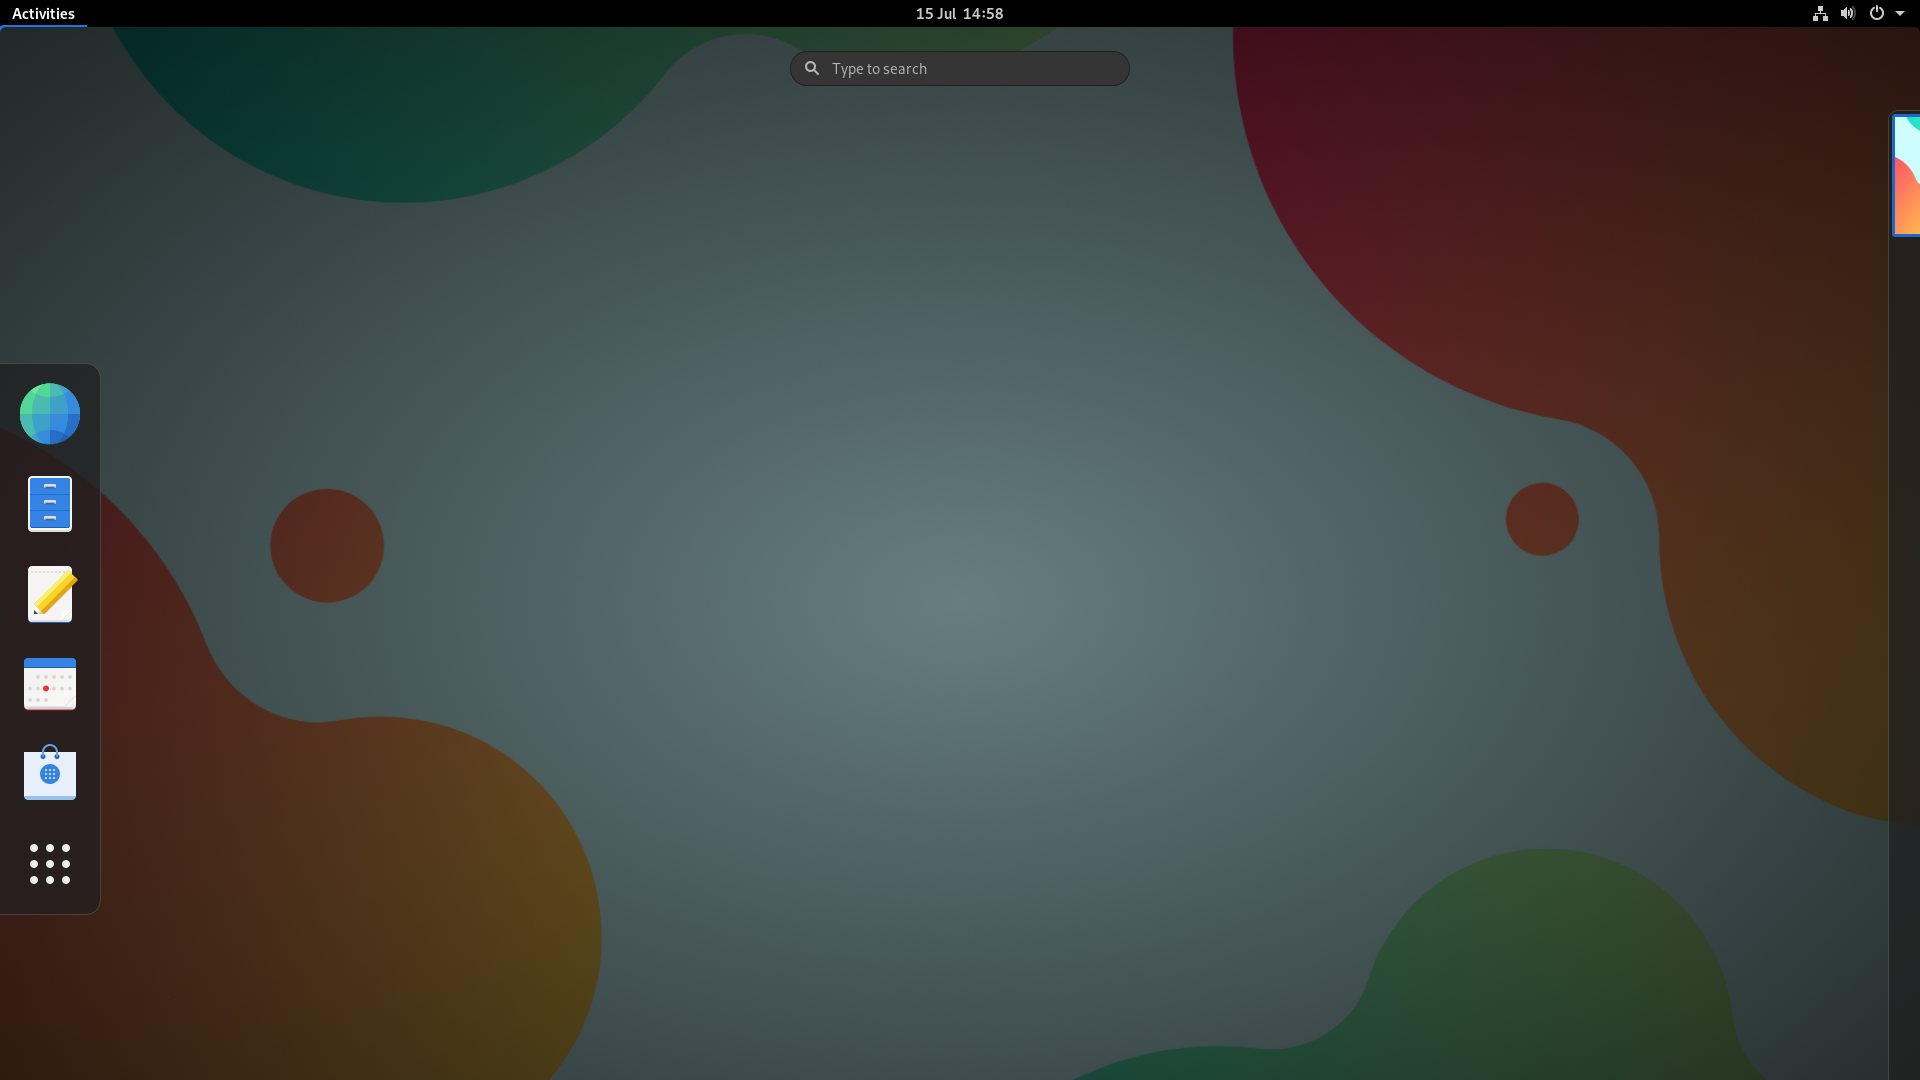Launch the Calendar app from the dock

(50, 684)
